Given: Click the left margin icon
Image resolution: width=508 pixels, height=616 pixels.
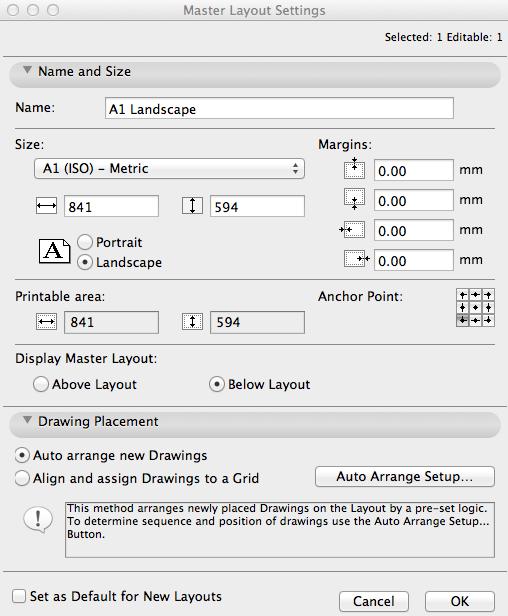Looking at the screenshot, I should [x=352, y=229].
